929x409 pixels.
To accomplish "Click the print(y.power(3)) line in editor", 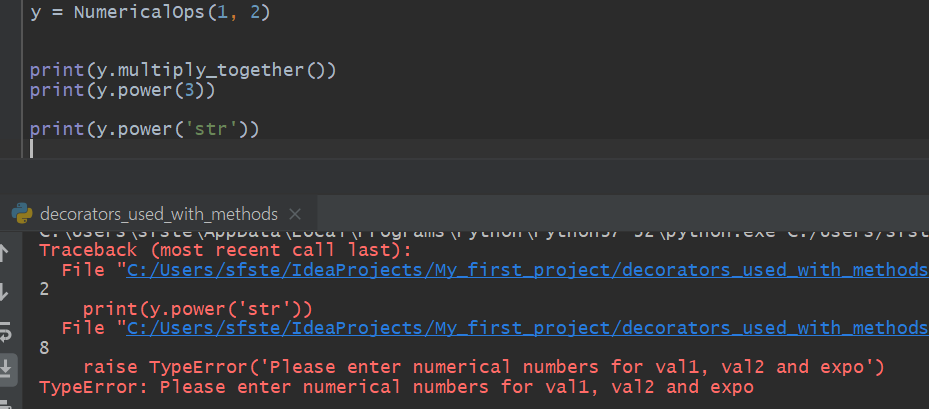I will [122, 90].
